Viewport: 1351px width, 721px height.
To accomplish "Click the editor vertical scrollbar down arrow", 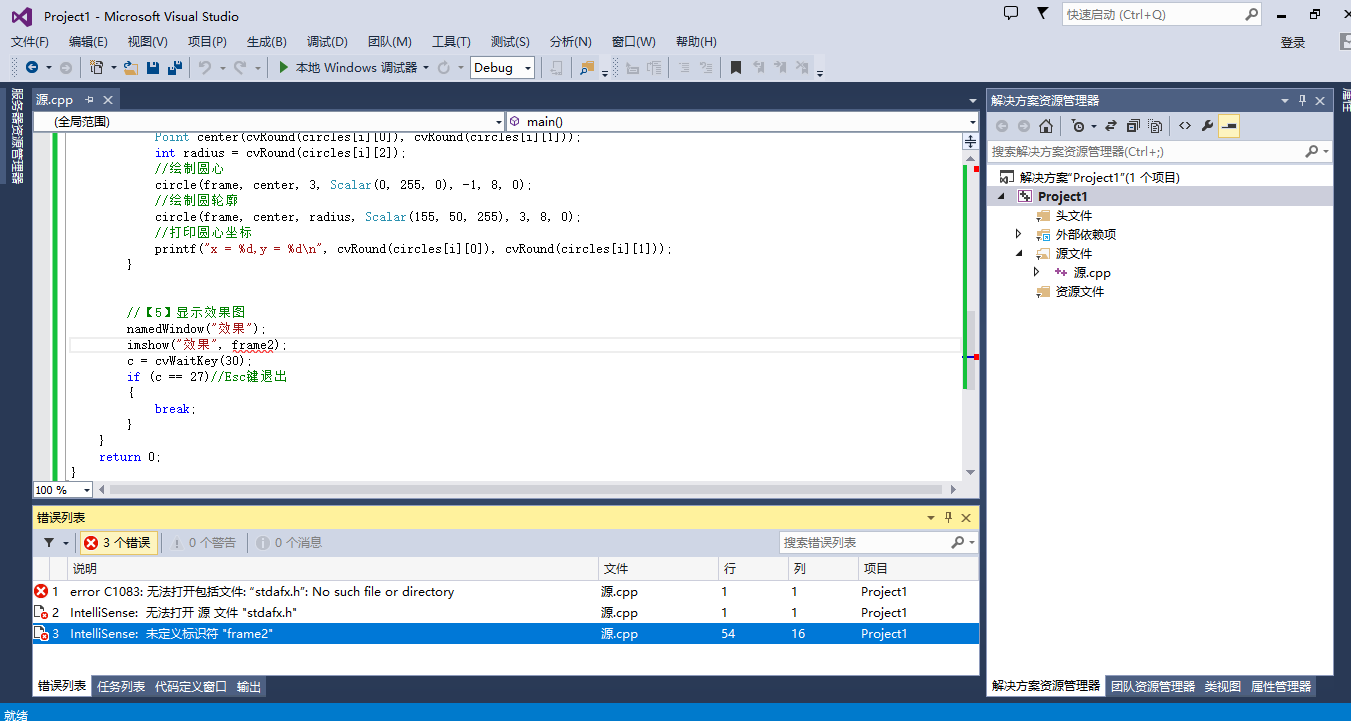I will (x=970, y=472).
